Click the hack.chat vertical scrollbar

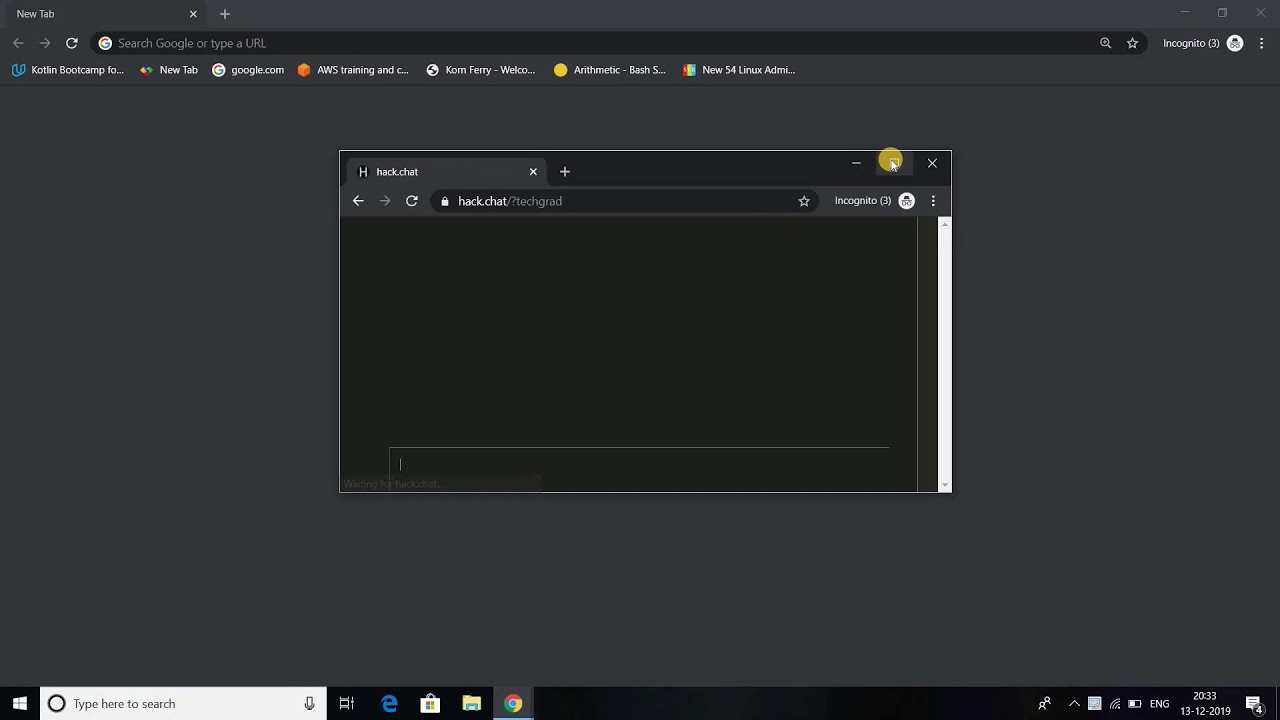(x=945, y=354)
